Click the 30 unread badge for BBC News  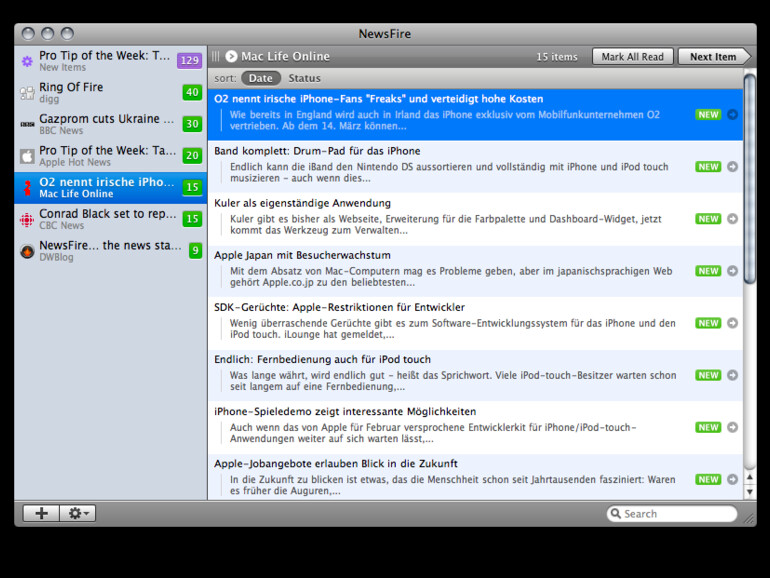tap(192, 124)
